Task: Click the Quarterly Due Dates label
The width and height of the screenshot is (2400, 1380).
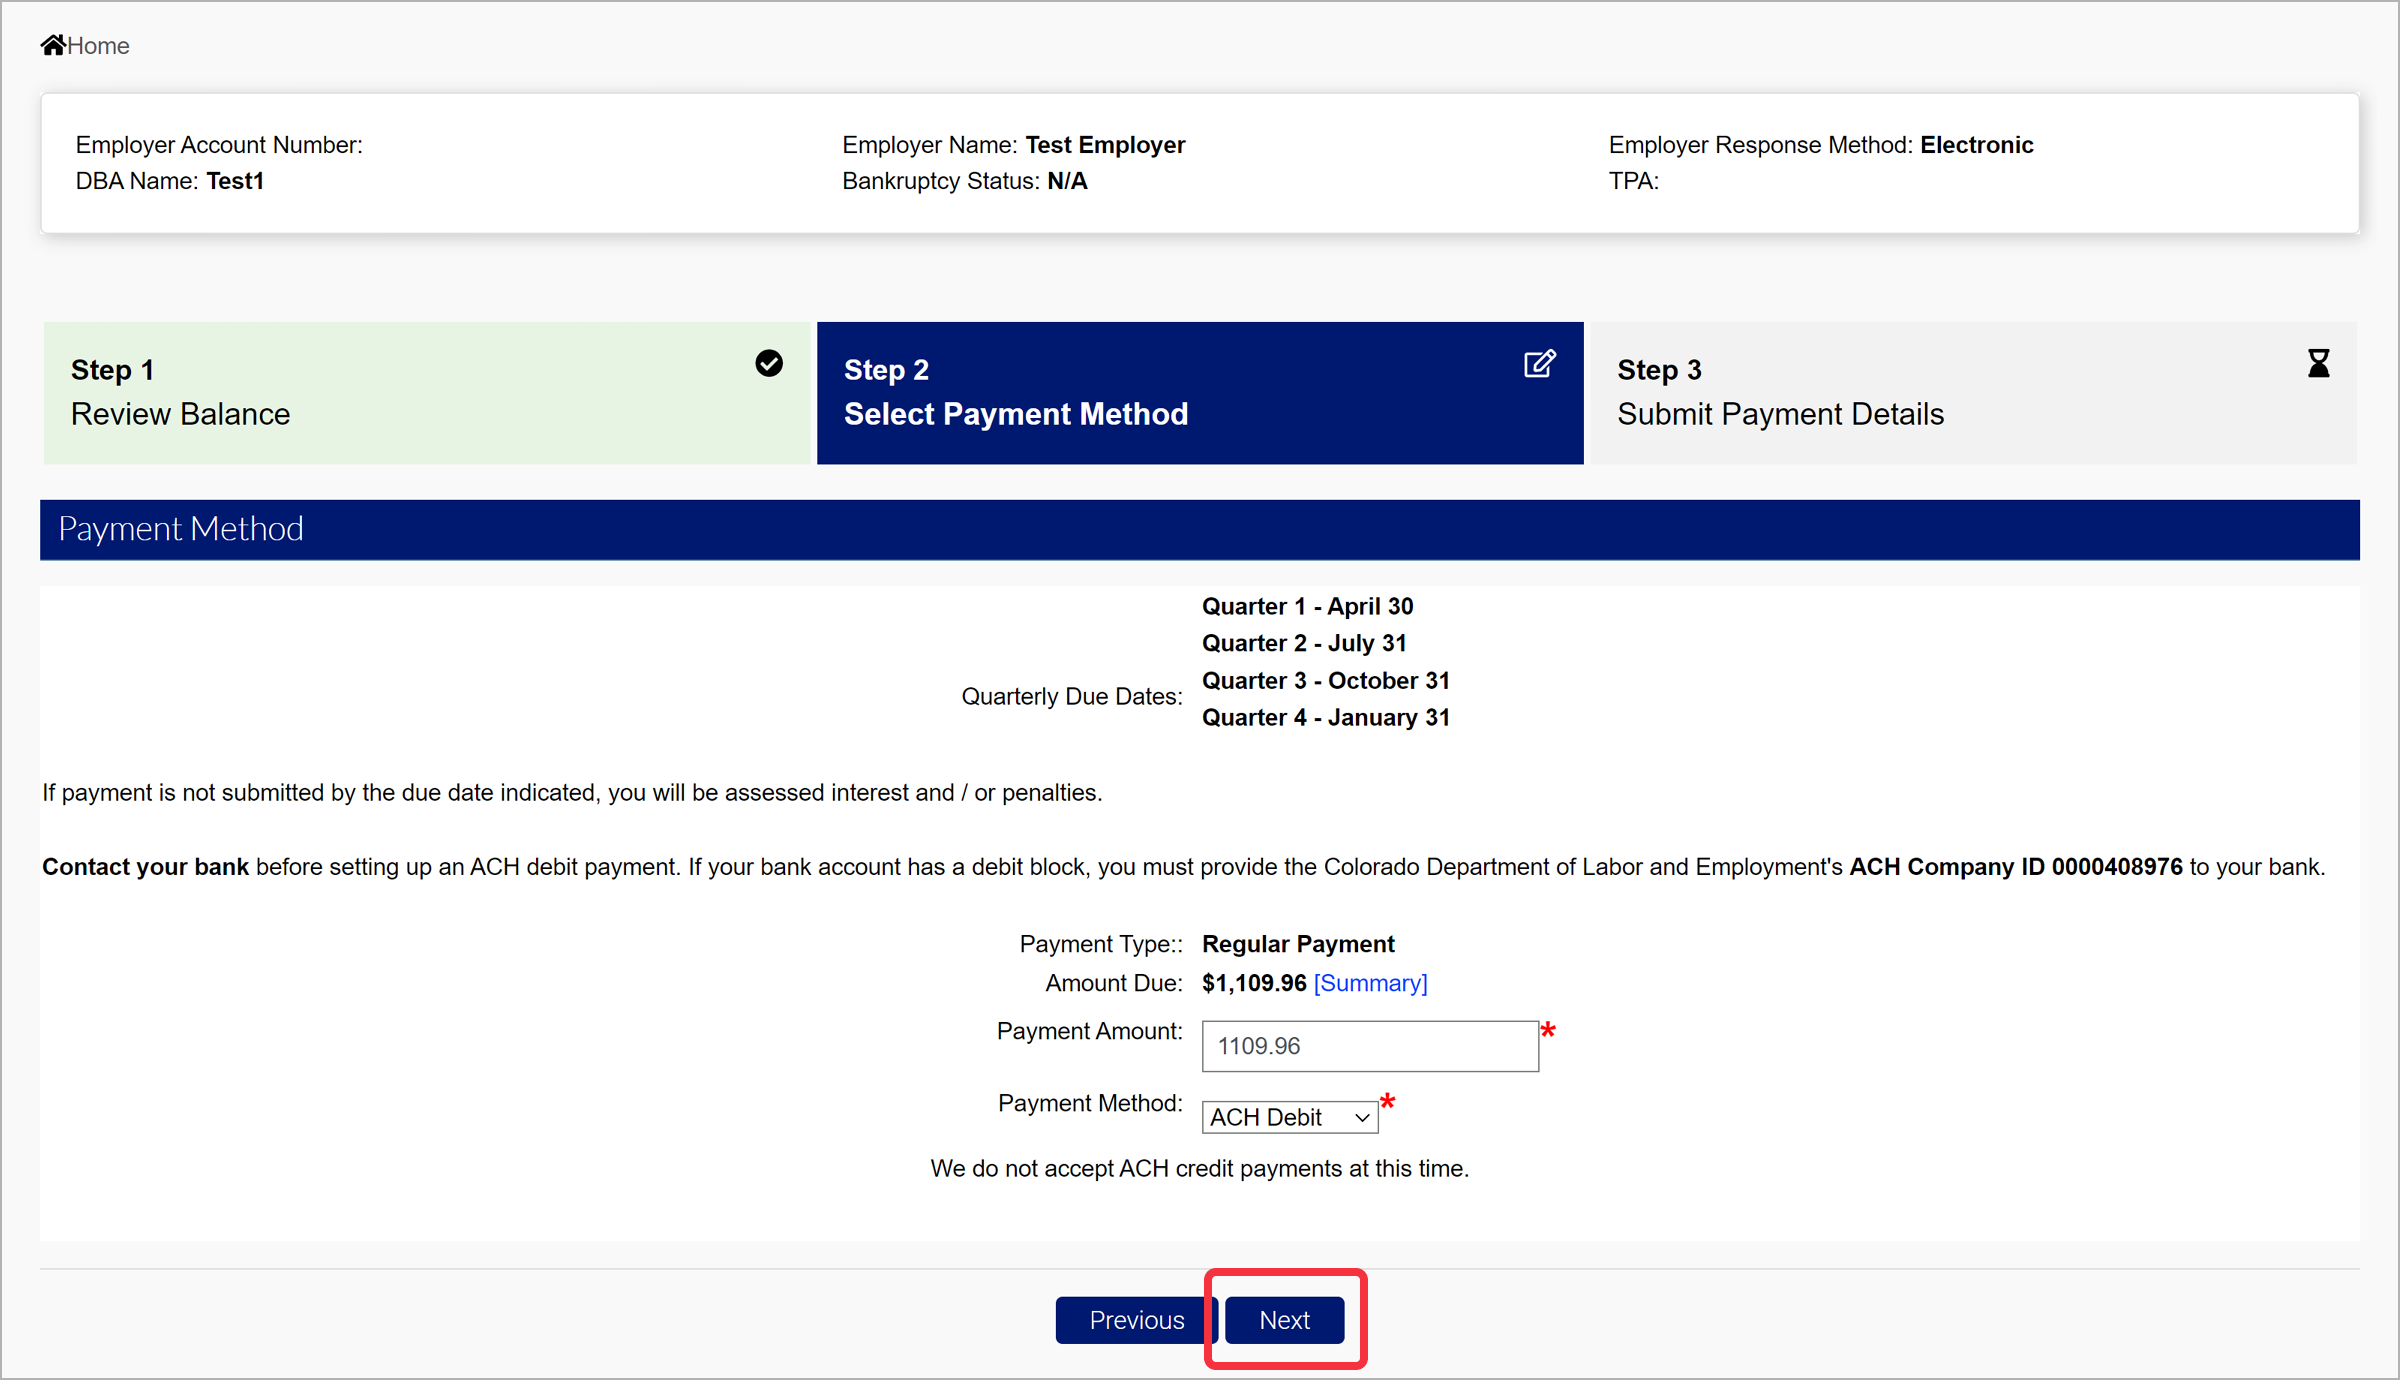Action: 1071,696
